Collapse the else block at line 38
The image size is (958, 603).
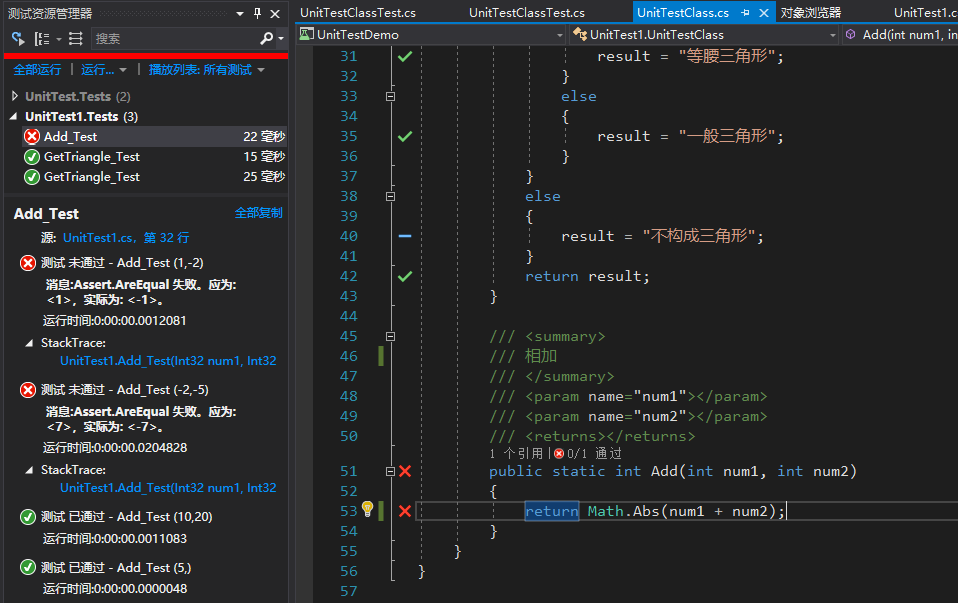pos(390,197)
